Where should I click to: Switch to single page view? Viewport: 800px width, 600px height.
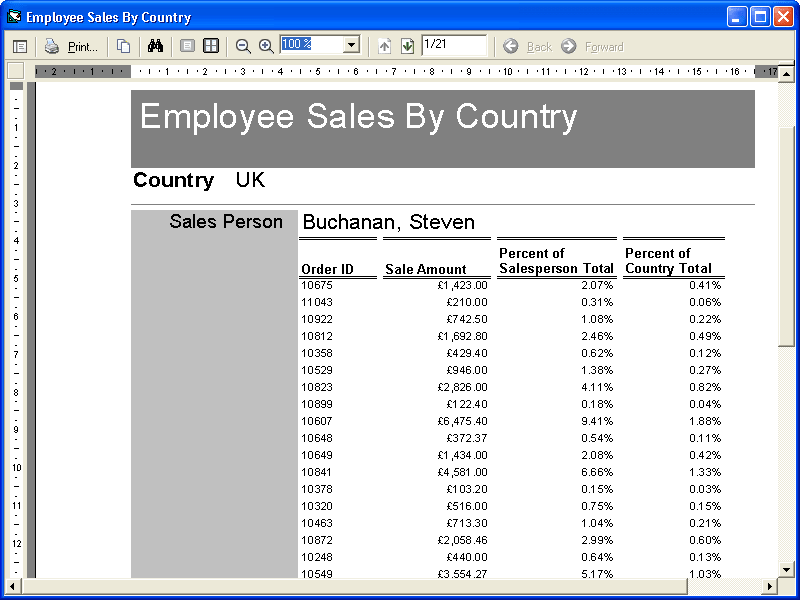coord(187,46)
